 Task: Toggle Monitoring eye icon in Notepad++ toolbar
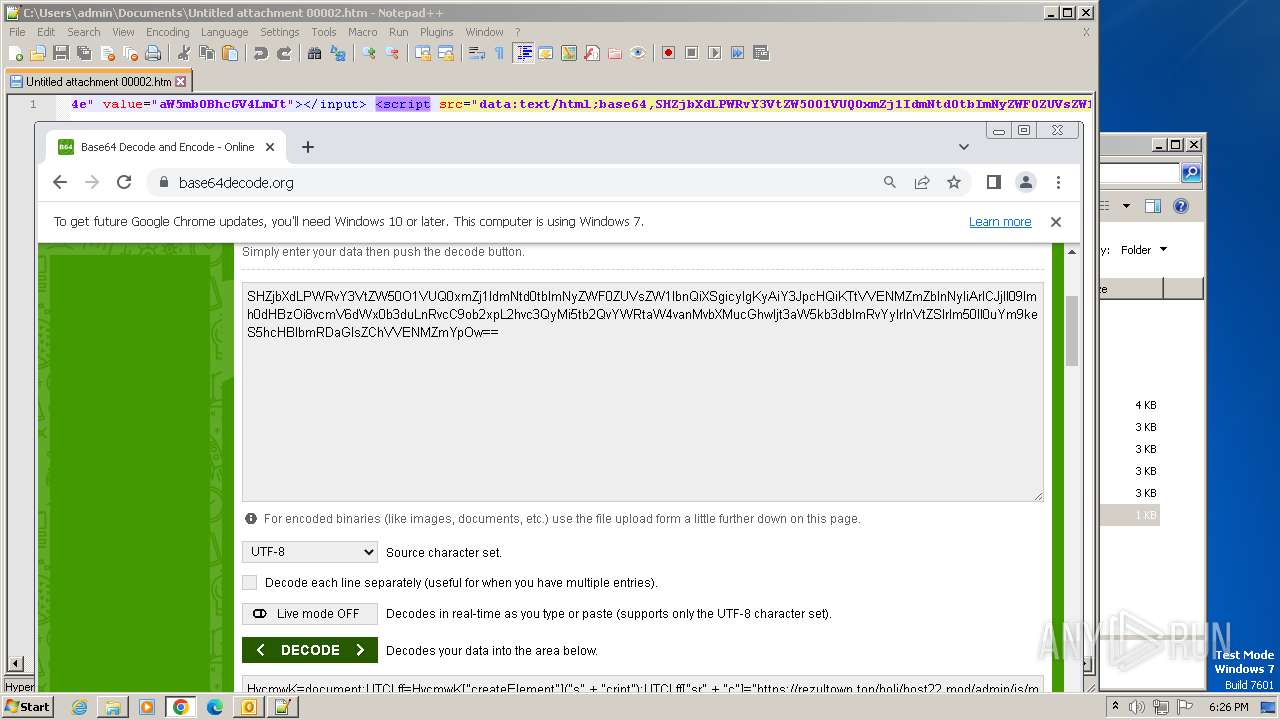click(x=637, y=53)
